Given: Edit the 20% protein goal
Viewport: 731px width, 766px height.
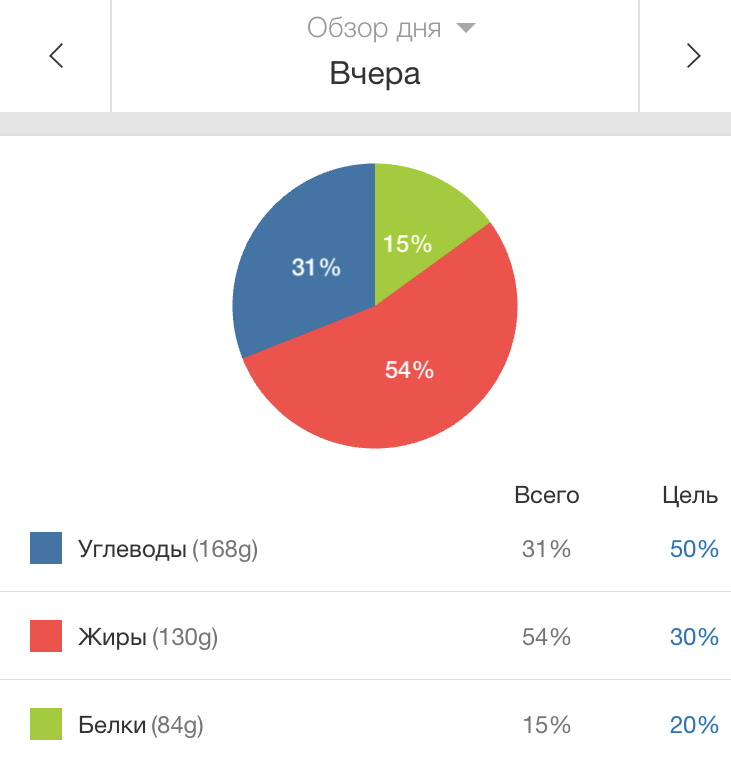Looking at the screenshot, I should pyautogui.click(x=694, y=725).
